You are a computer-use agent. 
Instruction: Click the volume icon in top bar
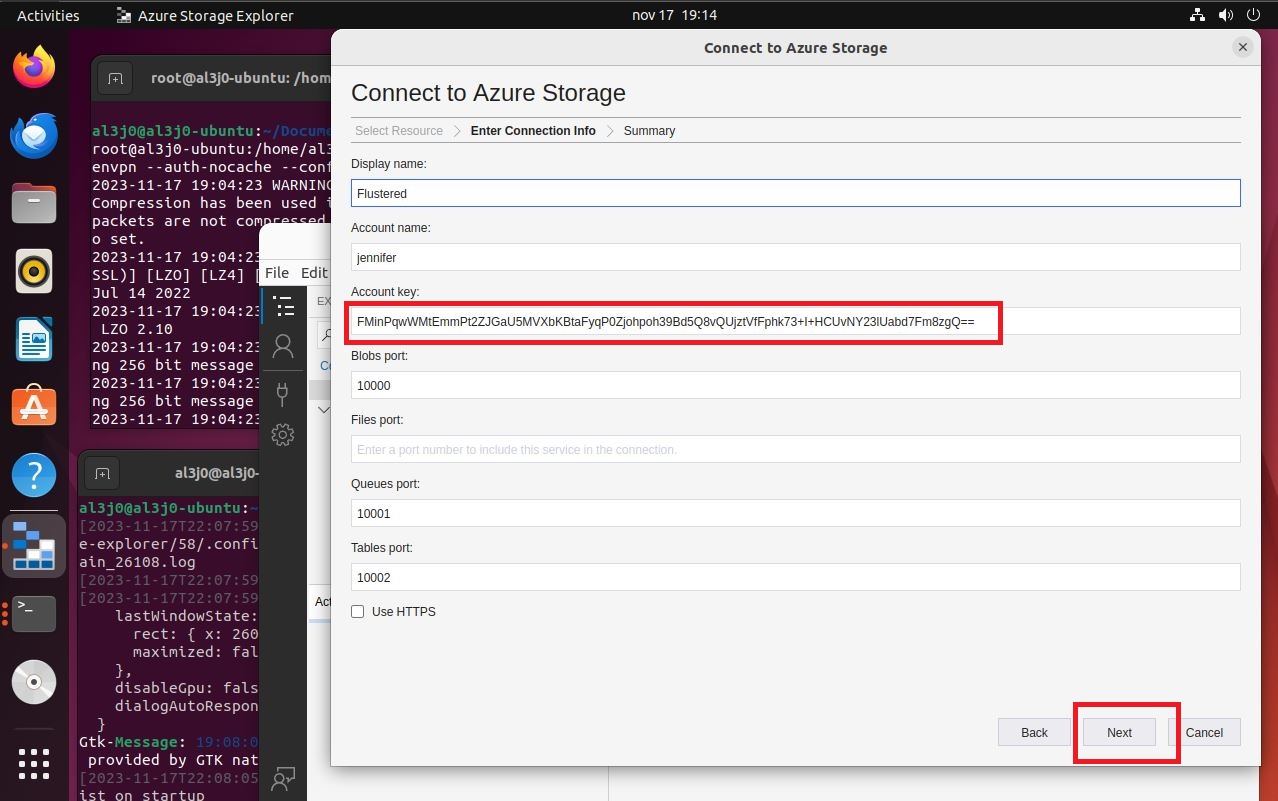1226,15
